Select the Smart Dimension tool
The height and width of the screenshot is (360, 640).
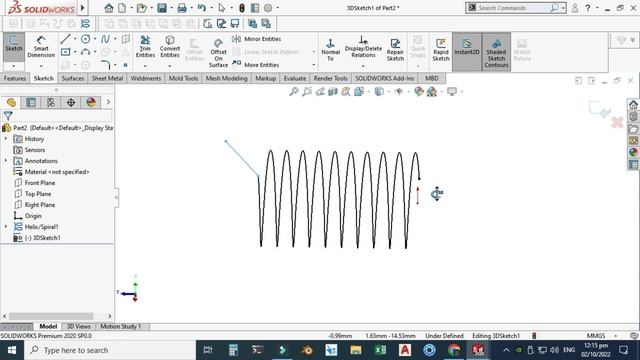pyautogui.click(x=41, y=47)
